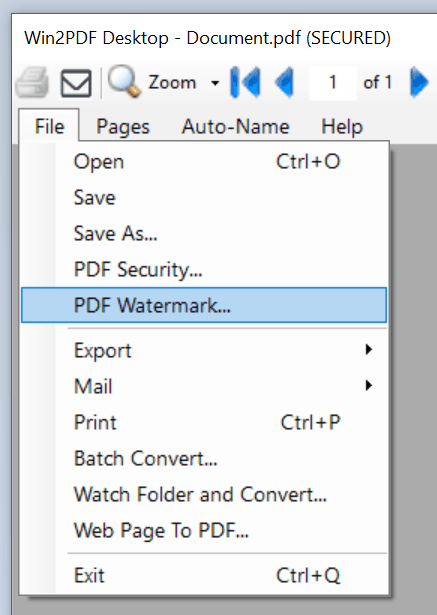Expand the Export submenu
The height and width of the screenshot is (615, 437).
[x=204, y=350]
